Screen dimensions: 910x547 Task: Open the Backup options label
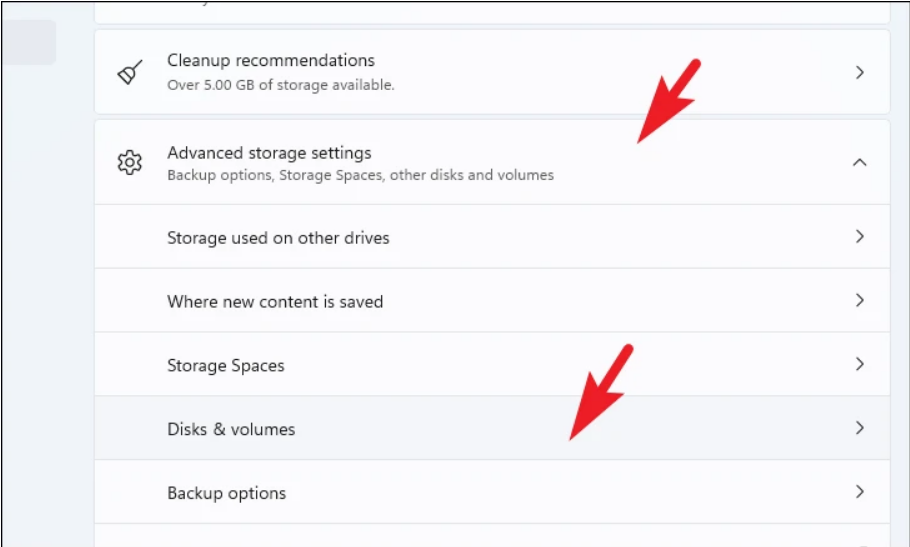[x=227, y=494]
